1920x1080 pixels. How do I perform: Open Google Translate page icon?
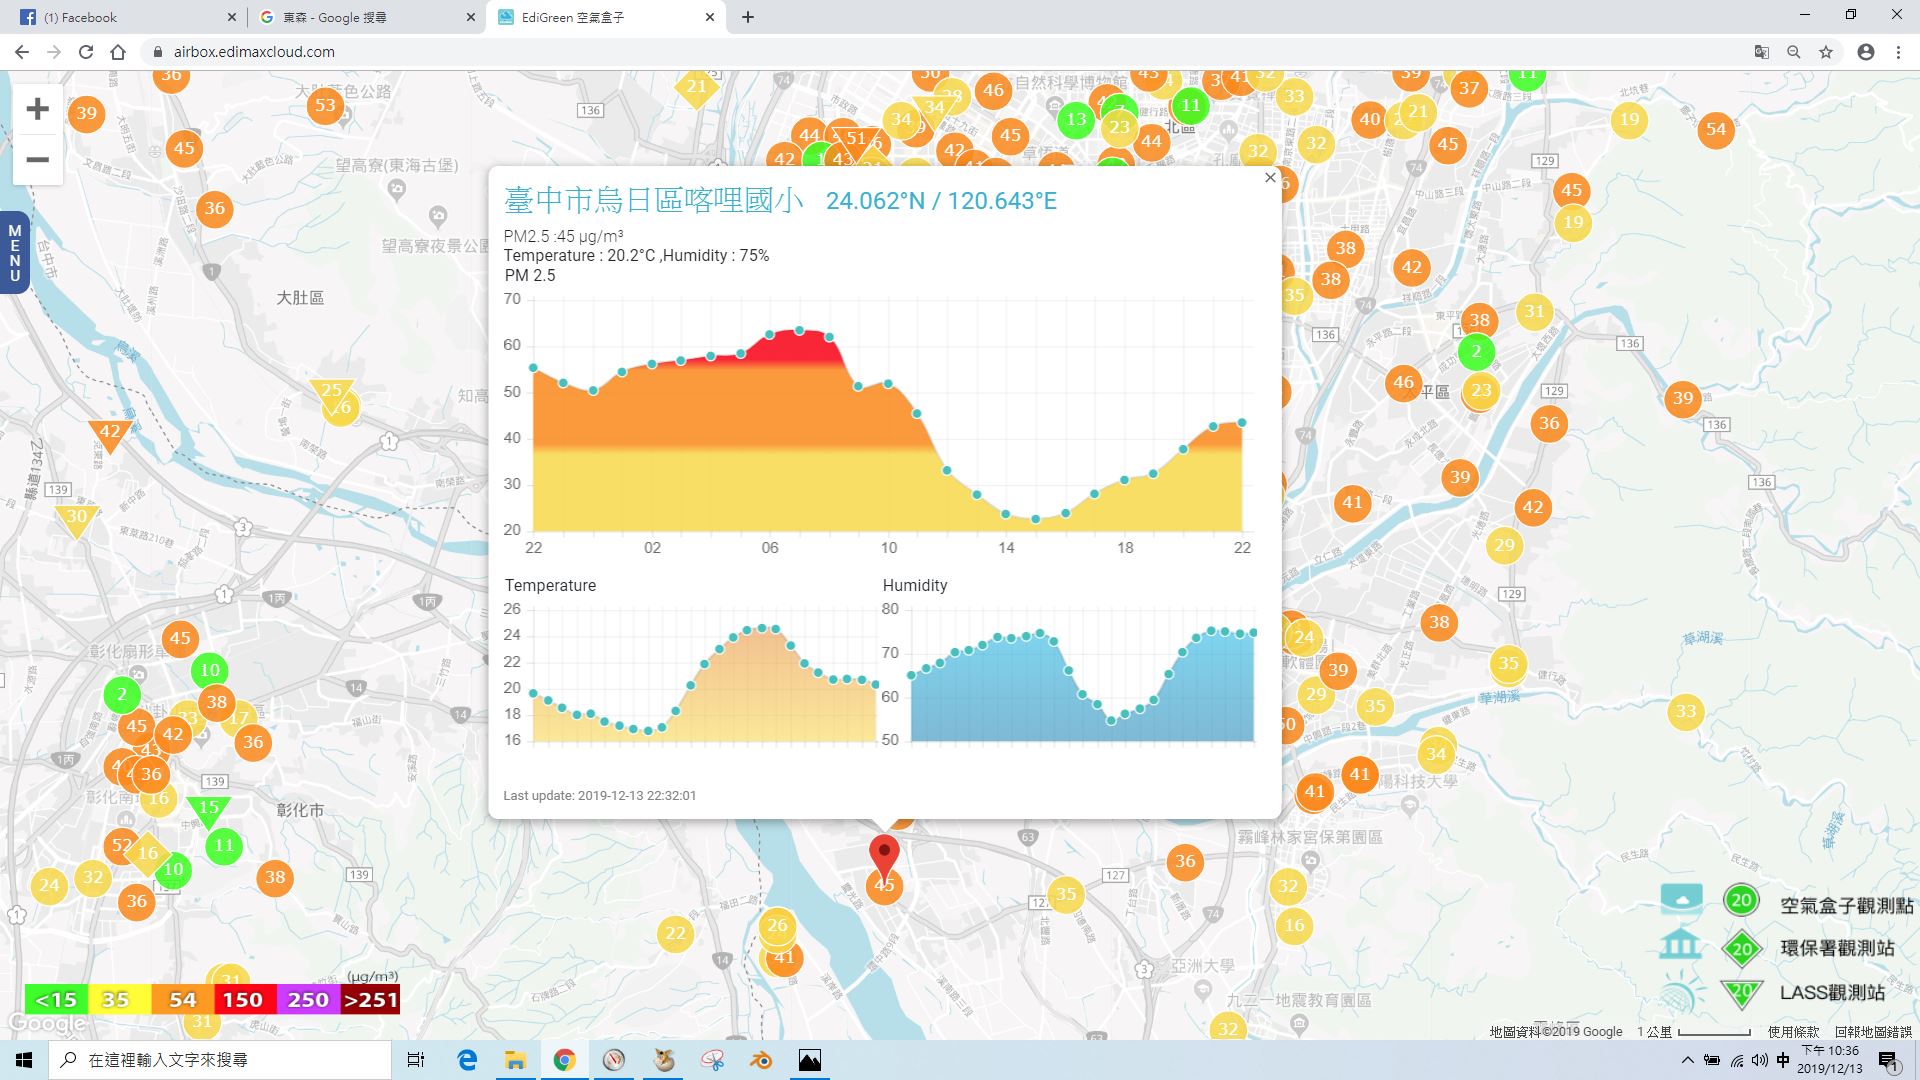(x=1762, y=52)
